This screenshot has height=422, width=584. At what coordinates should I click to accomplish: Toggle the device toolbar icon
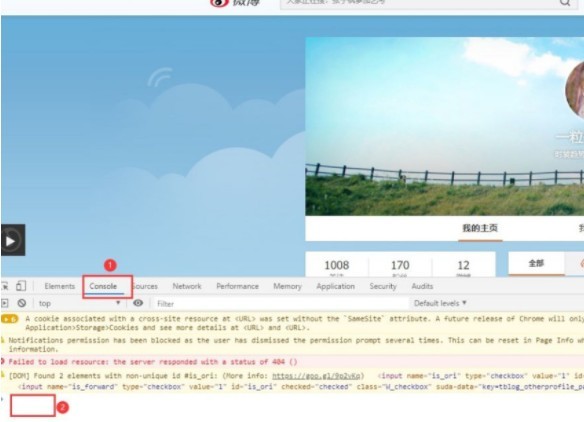click(x=21, y=286)
